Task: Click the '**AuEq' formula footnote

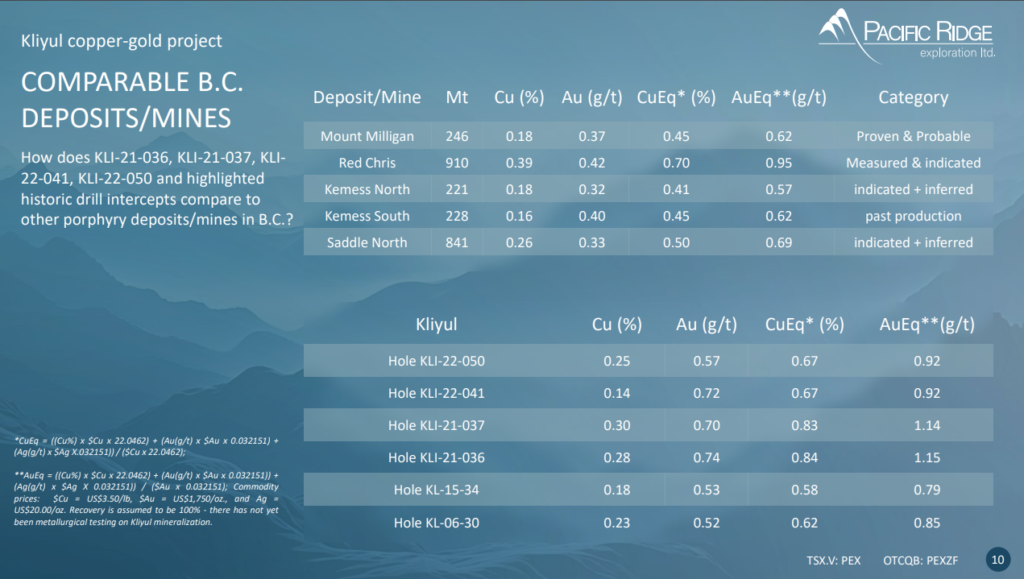Action: pyautogui.click(x=146, y=499)
